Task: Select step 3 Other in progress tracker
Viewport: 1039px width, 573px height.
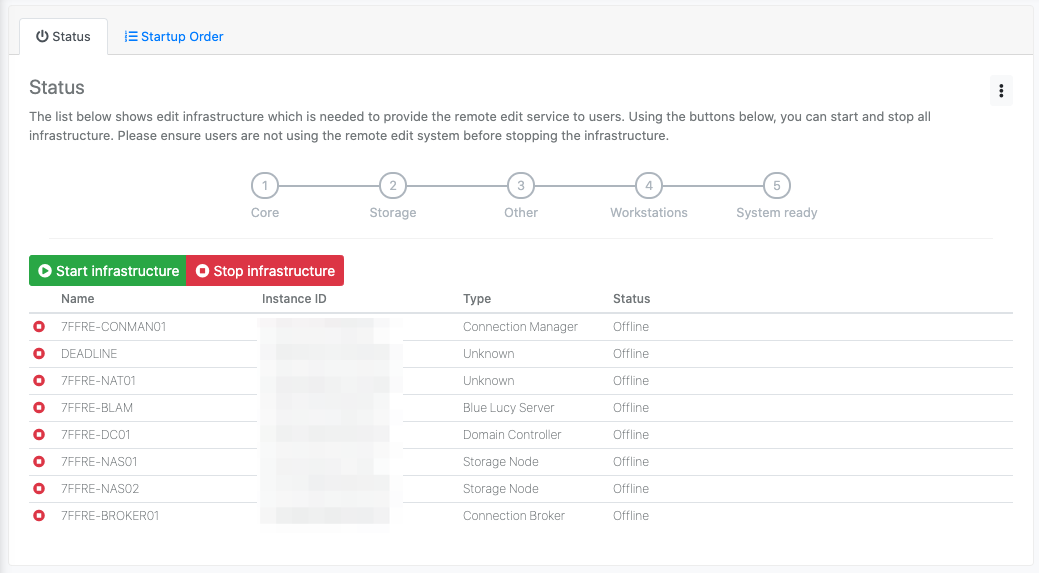Action: tap(521, 186)
